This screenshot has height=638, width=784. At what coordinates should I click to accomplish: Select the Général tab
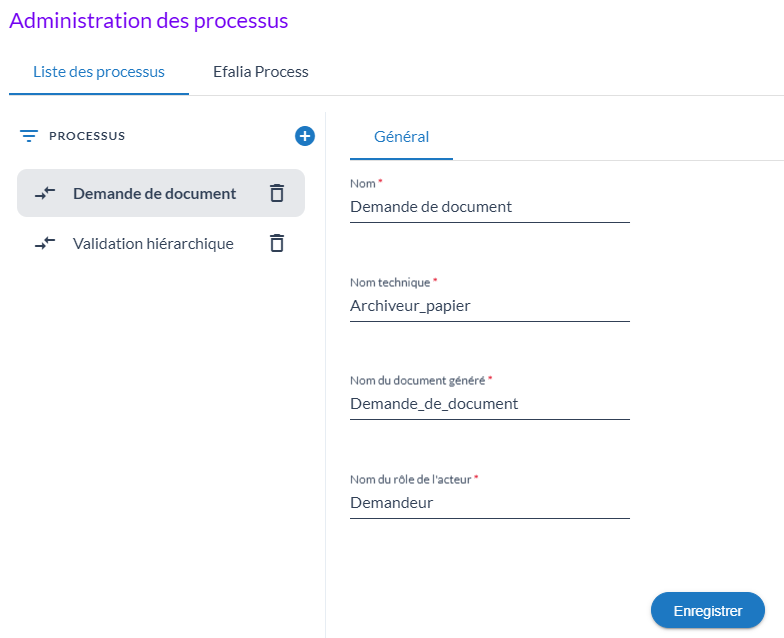point(401,137)
